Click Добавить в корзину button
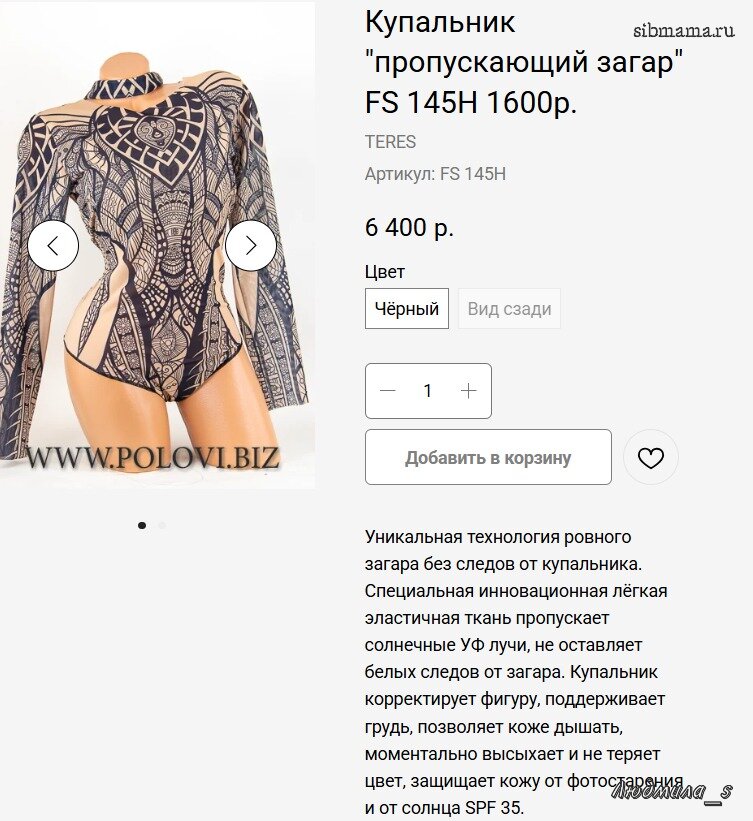The height and width of the screenshot is (821, 753). click(488, 457)
